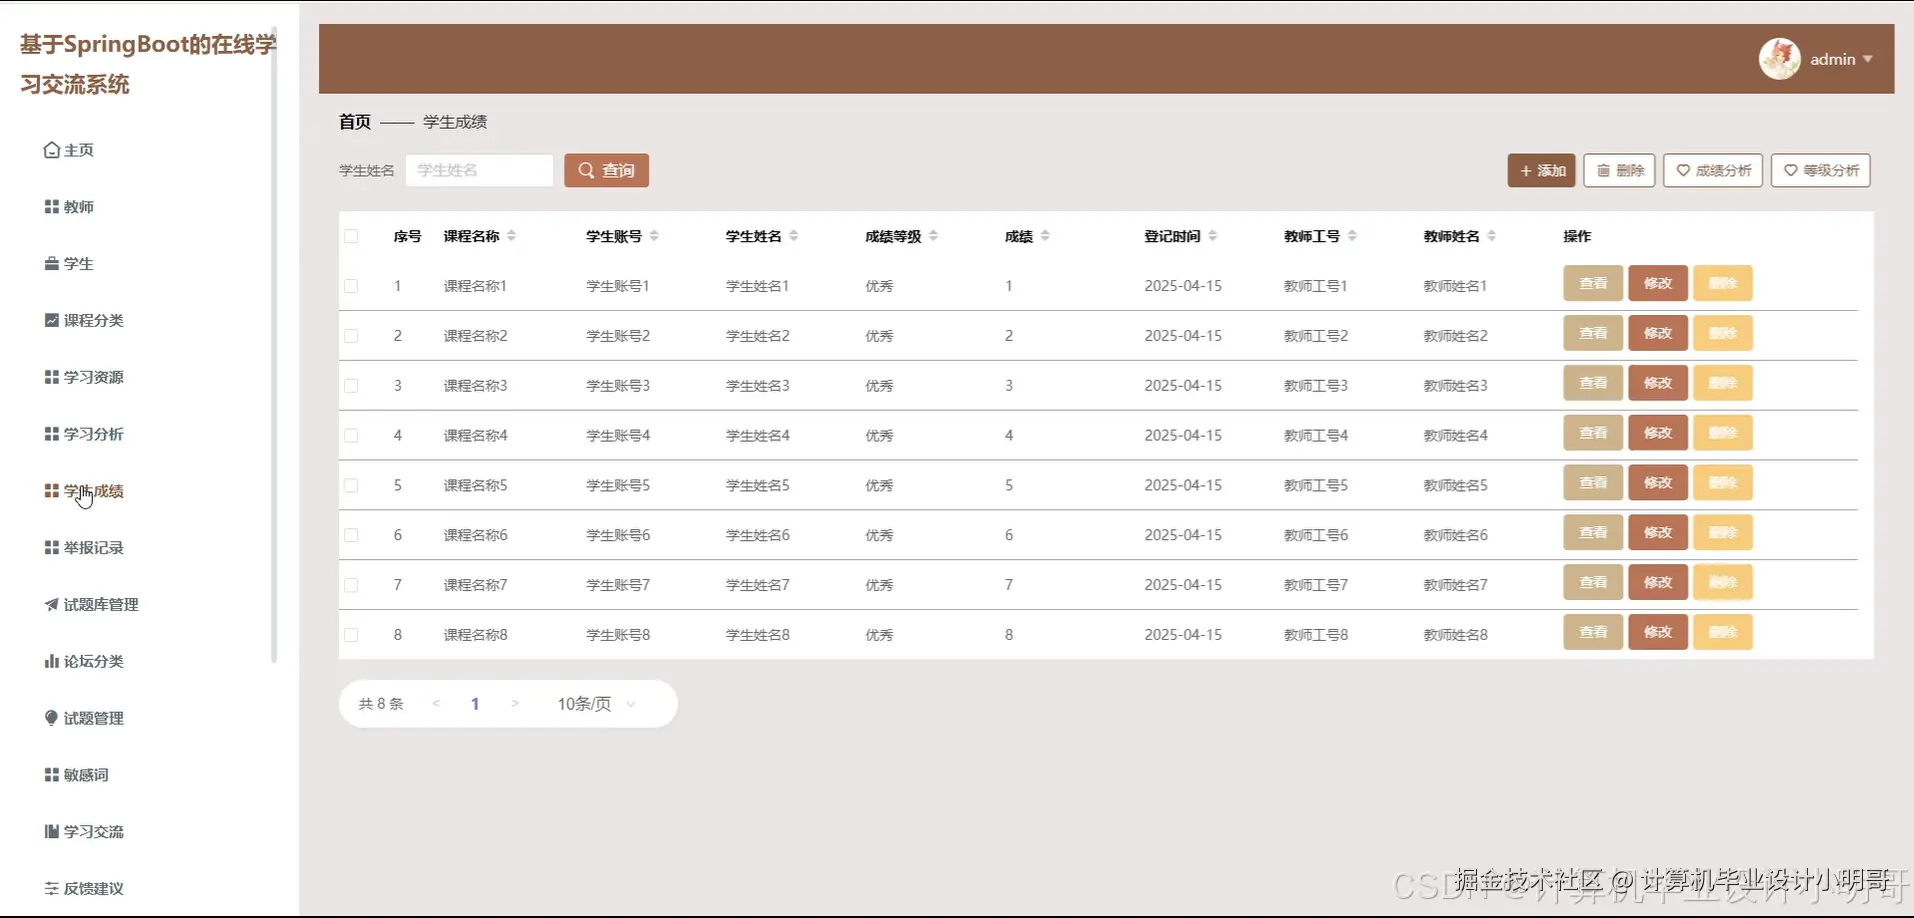
Task: Click sort arrows next to 教师工号
Action: (1352, 236)
